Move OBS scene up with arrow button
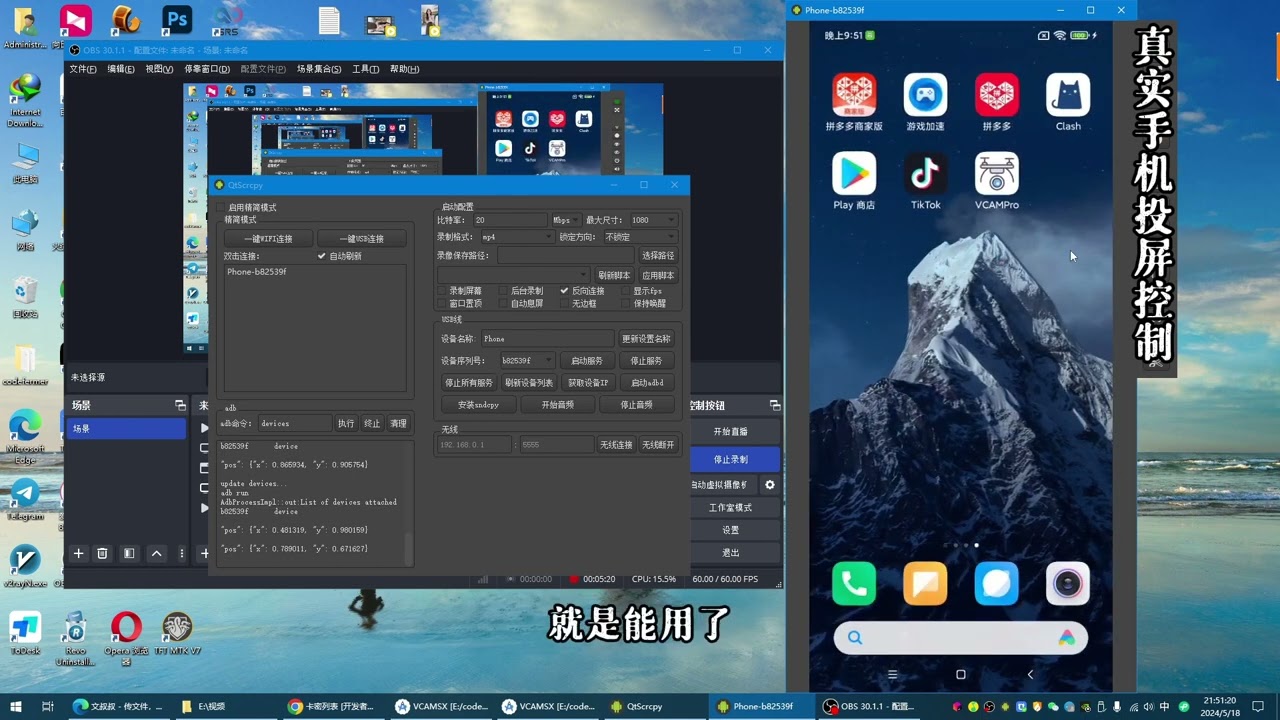1280x720 pixels. [x=156, y=553]
